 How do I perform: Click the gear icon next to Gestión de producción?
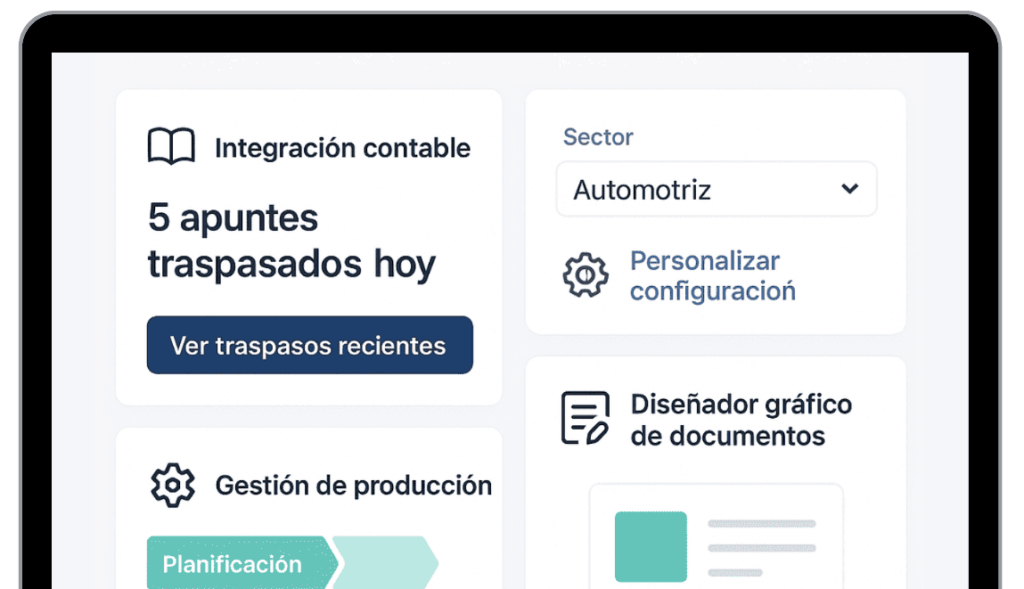(172, 485)
